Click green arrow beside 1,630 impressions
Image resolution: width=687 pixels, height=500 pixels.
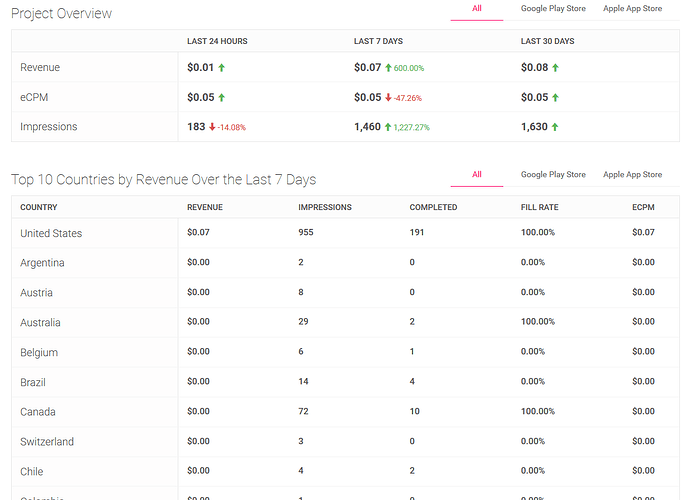pyautogui.click(x=556, y=127)
